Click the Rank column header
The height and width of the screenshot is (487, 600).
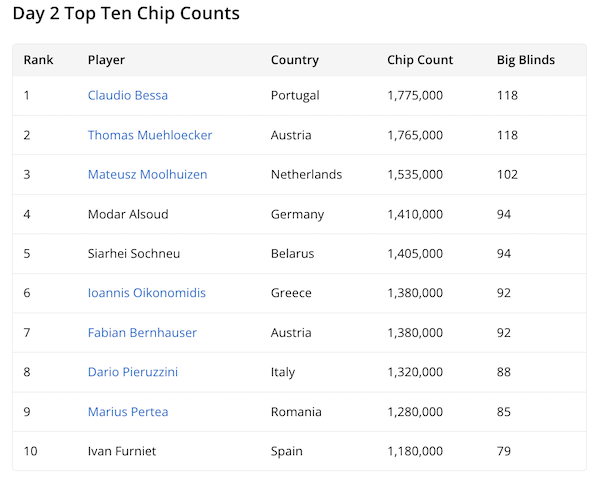[39, 60]
